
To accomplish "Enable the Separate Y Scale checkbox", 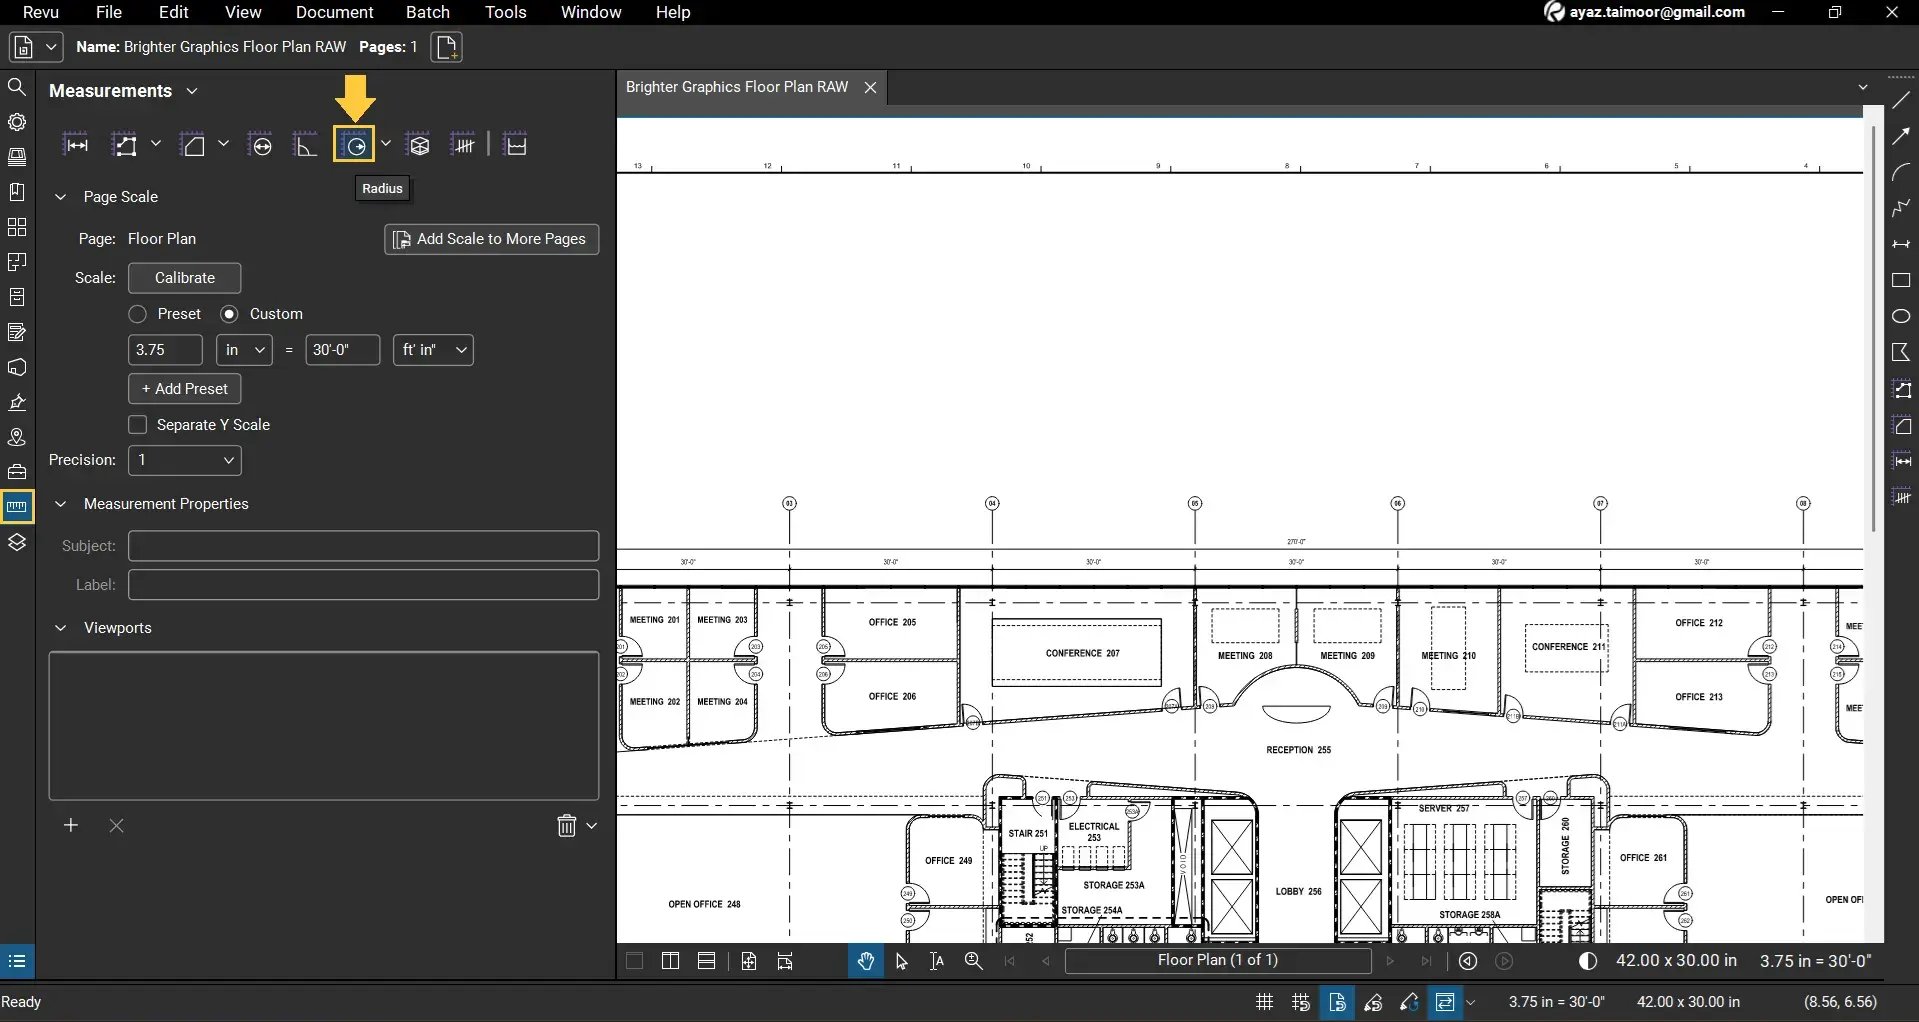I will point(137,424).
